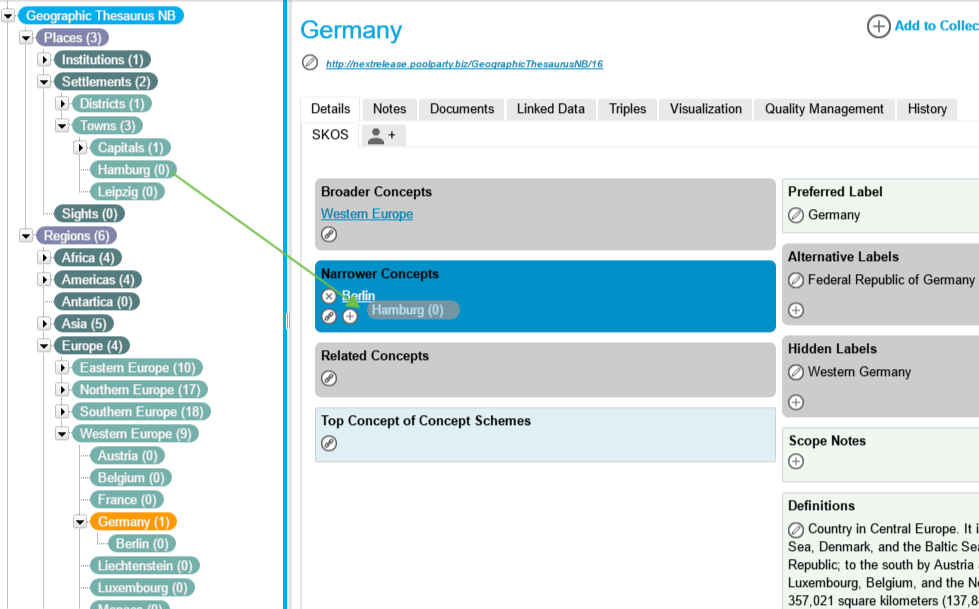Expand the Africa tree node
Screen dimensions: 979x609
click(44, 258)
